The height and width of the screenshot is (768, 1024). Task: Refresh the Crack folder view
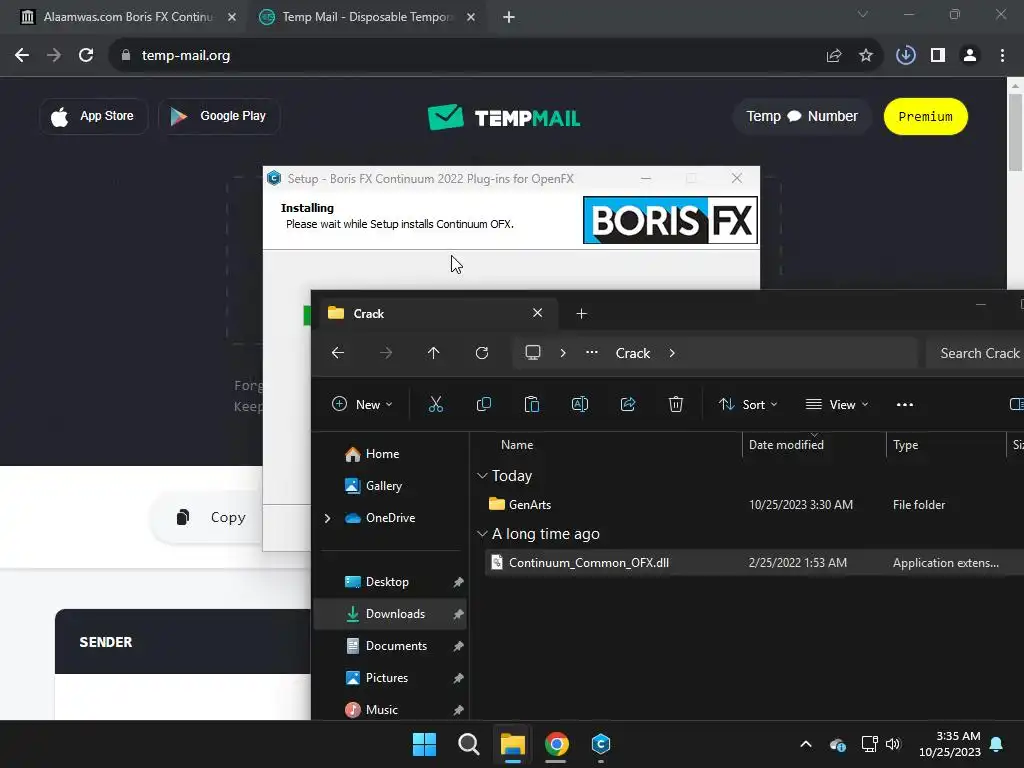tap(482, 353)
